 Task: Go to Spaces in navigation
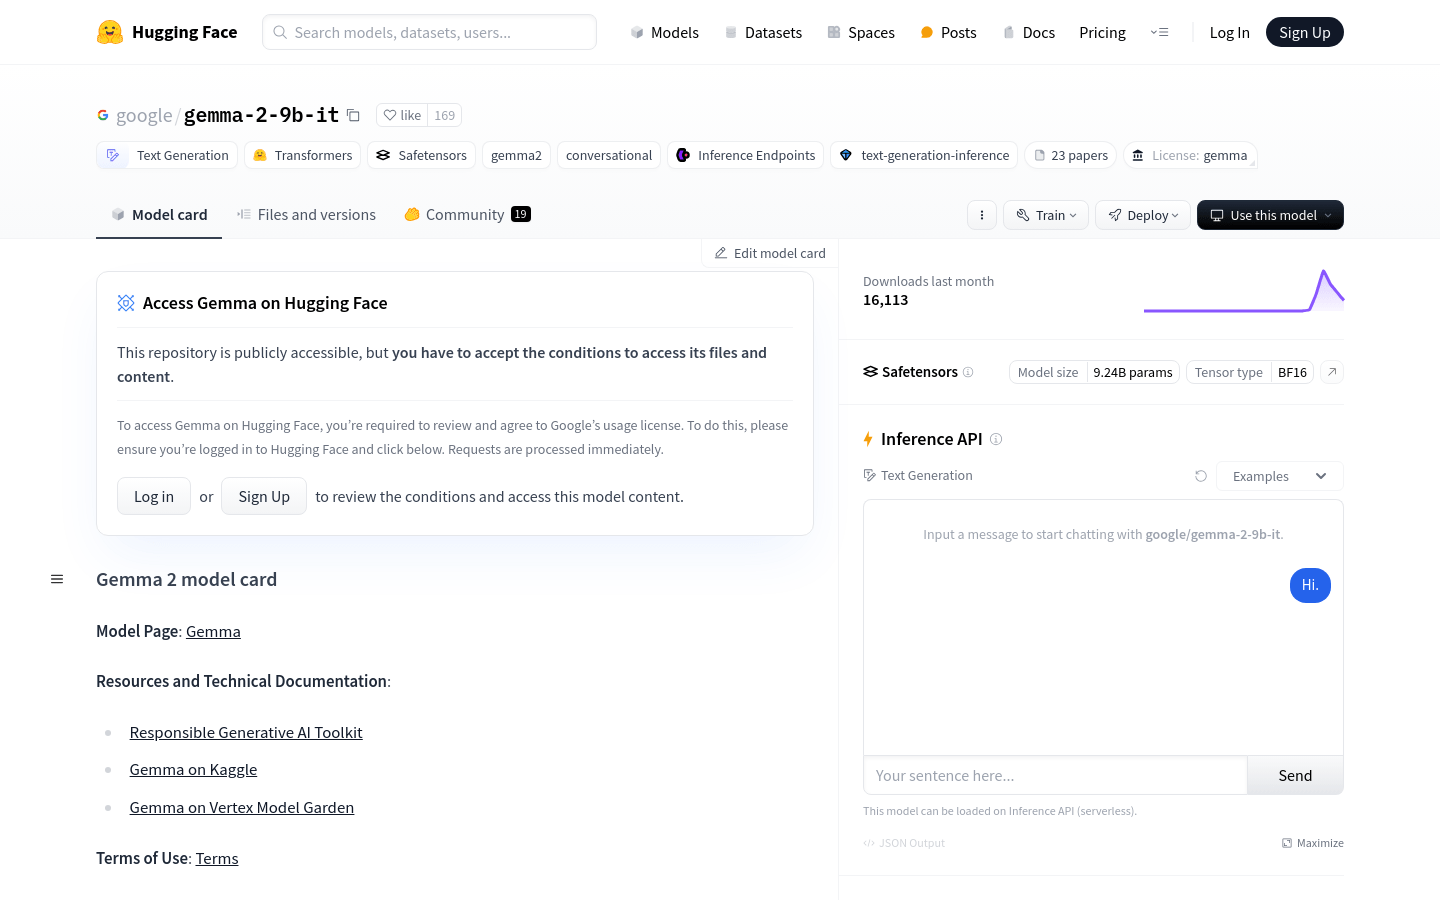861,32
